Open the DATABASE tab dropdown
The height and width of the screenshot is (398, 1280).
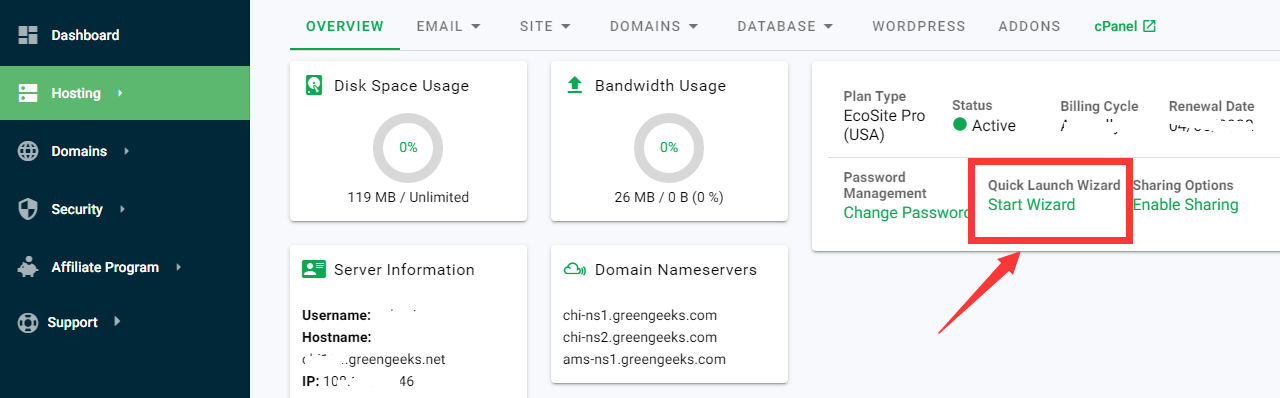pyautogui.click(x=786, y=26)
